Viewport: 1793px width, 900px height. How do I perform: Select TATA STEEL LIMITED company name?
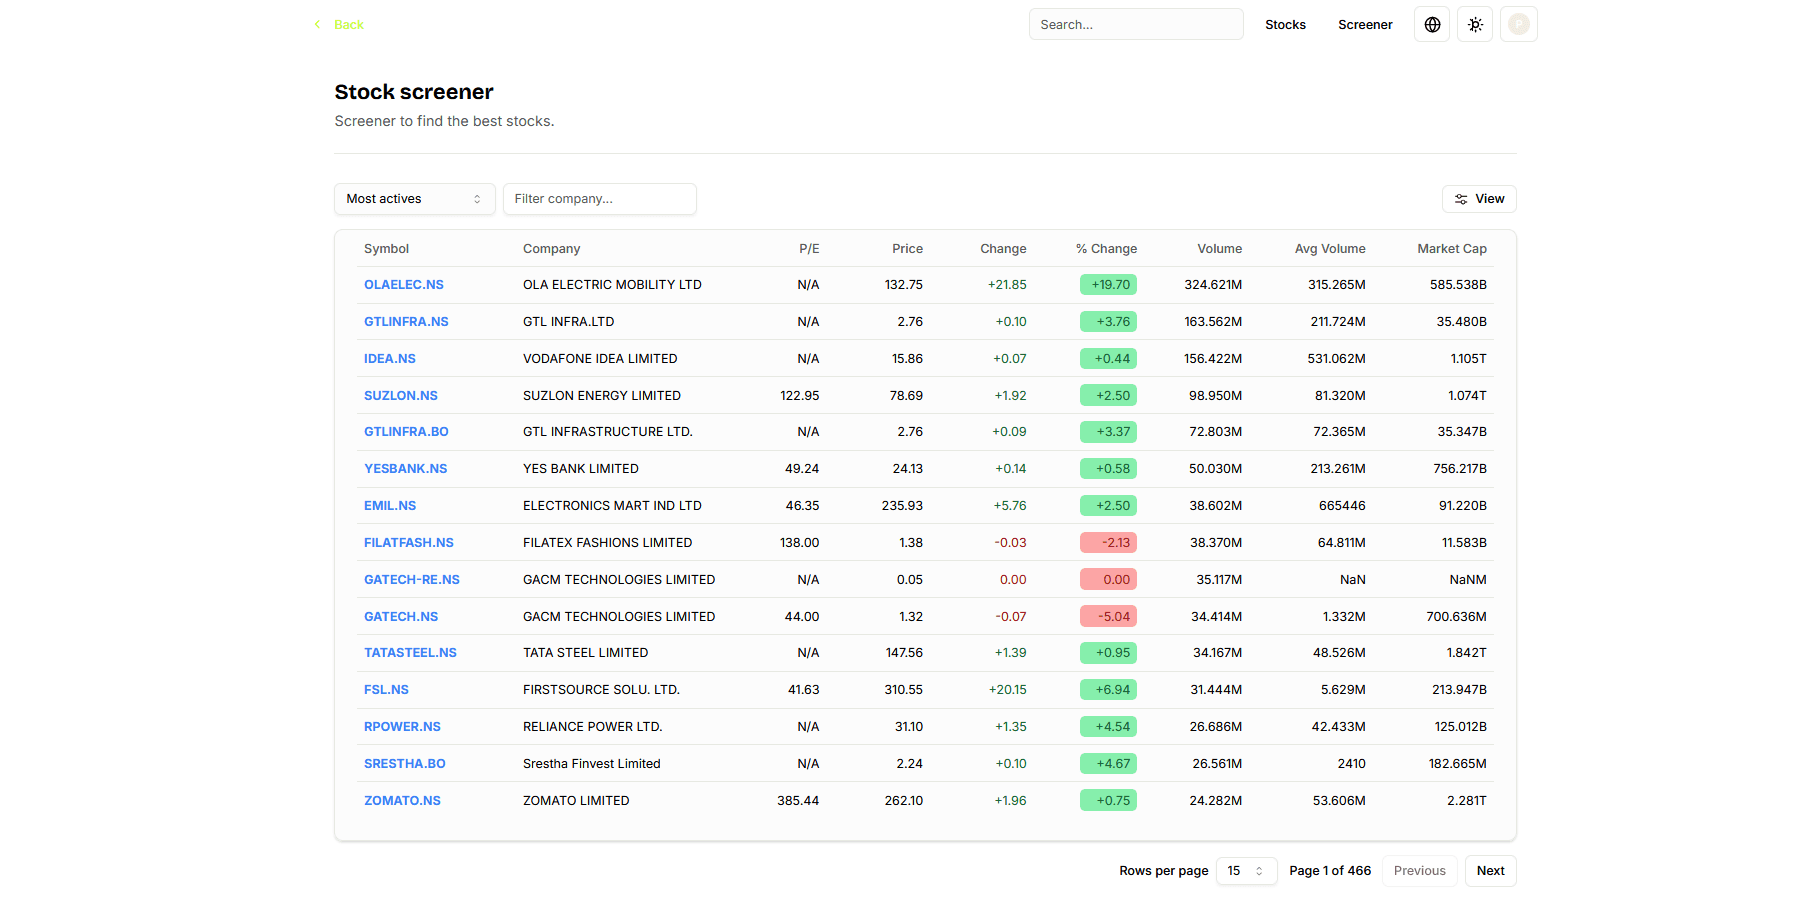pos(585,653)
